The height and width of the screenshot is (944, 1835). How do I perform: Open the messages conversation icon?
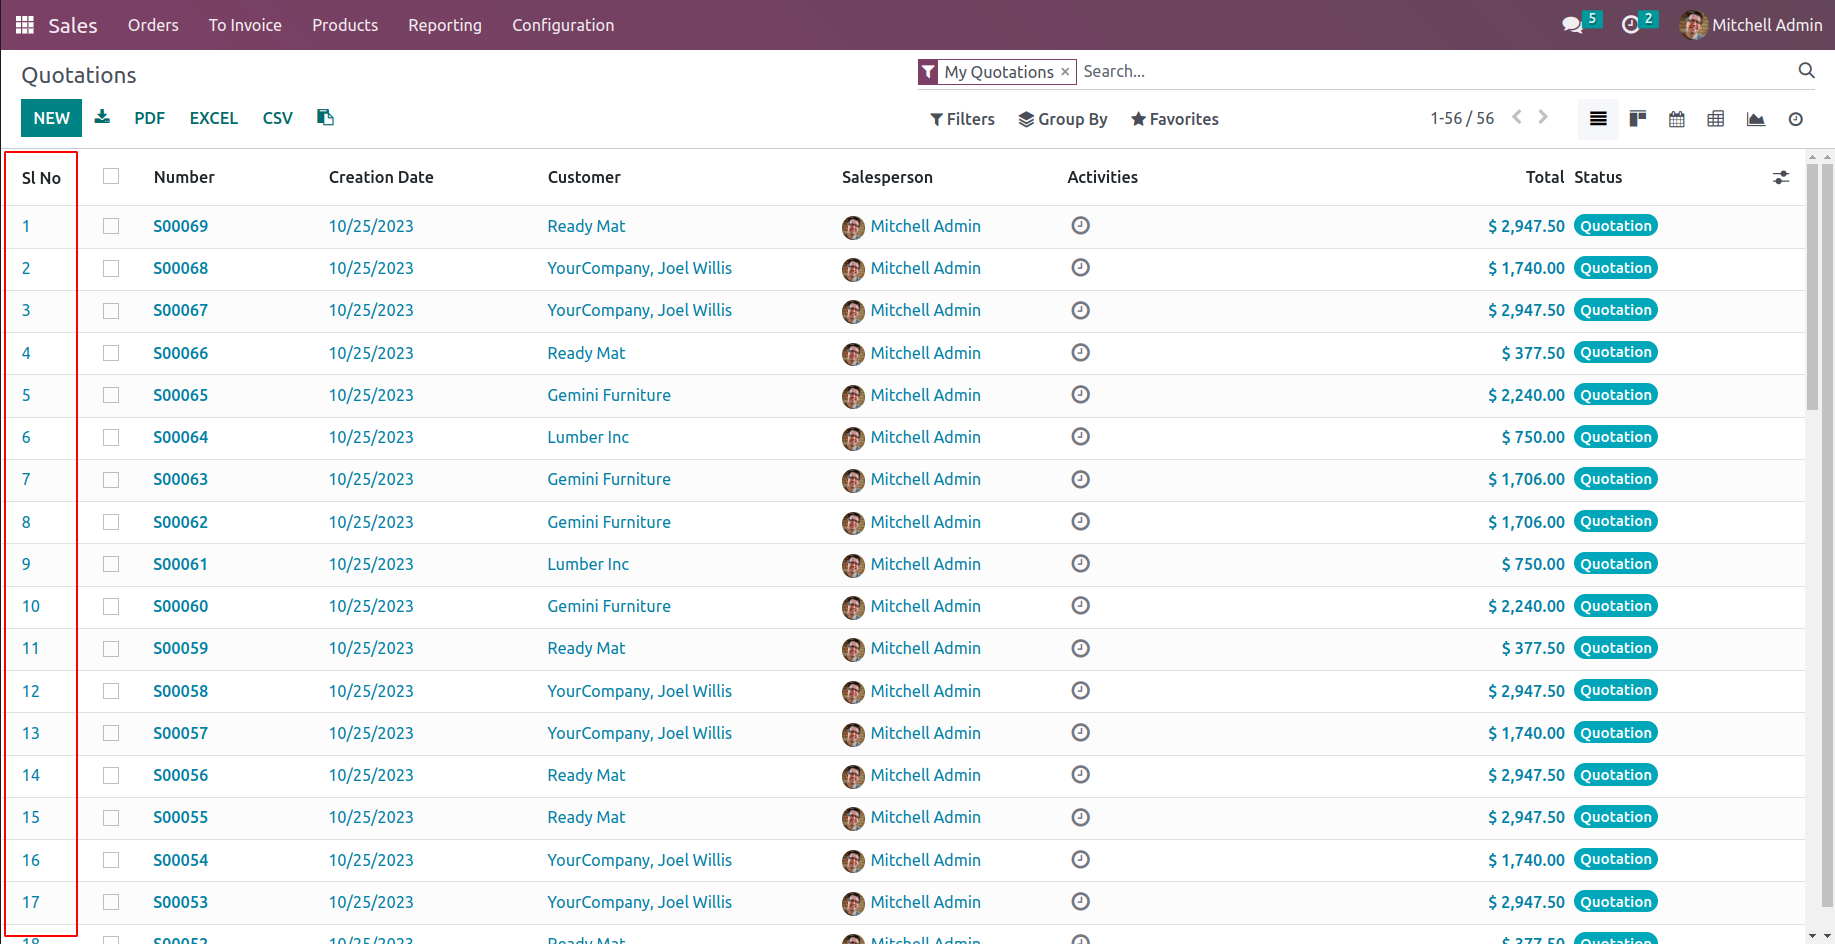1572,25
